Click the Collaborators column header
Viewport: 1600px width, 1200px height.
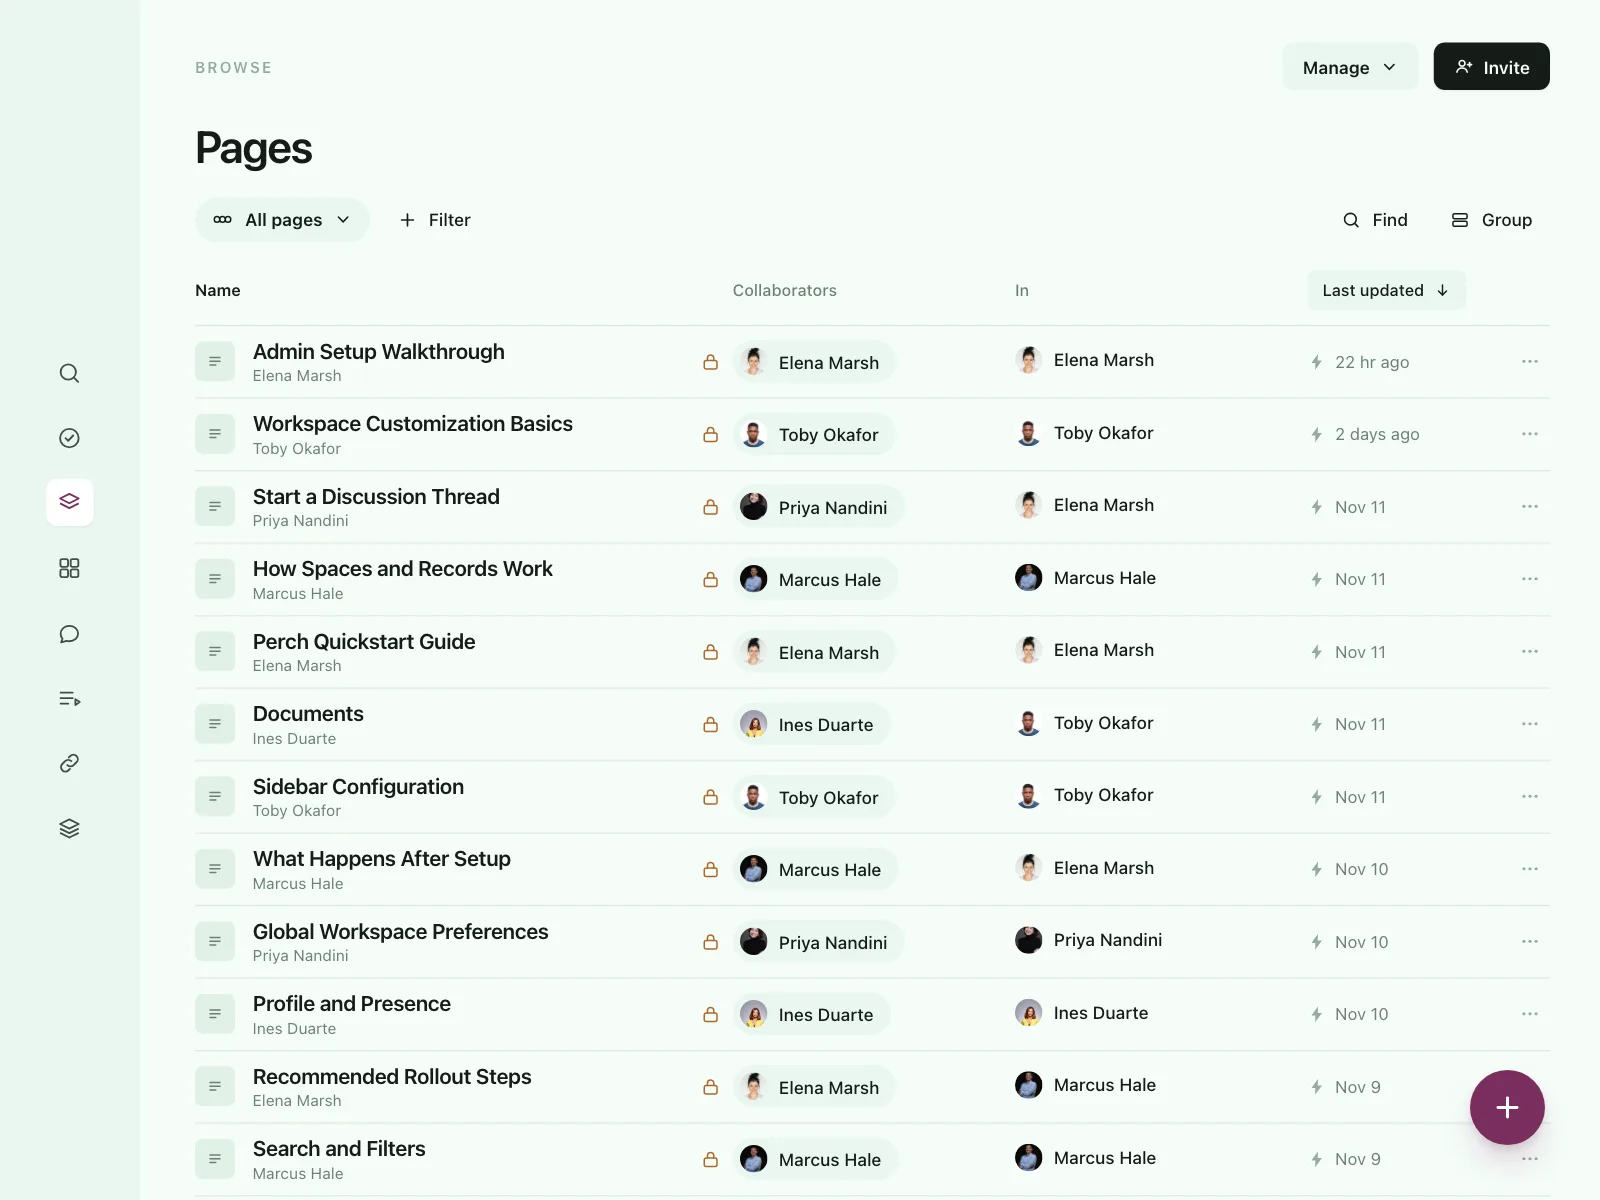[785, 290]
